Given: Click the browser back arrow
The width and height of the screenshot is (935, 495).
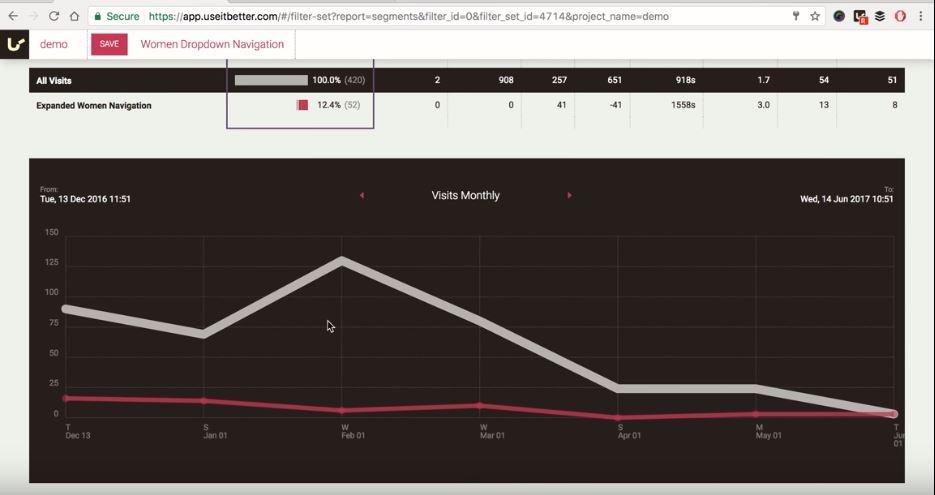Looking at the screenshot, I should coord(13,17).
